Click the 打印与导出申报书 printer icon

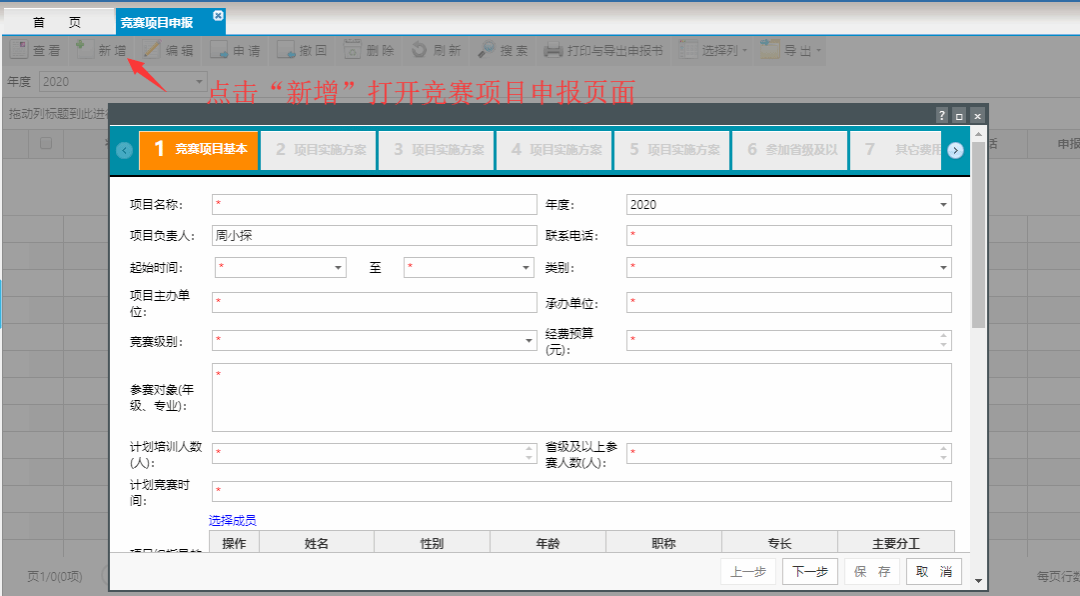coord(553,50)
